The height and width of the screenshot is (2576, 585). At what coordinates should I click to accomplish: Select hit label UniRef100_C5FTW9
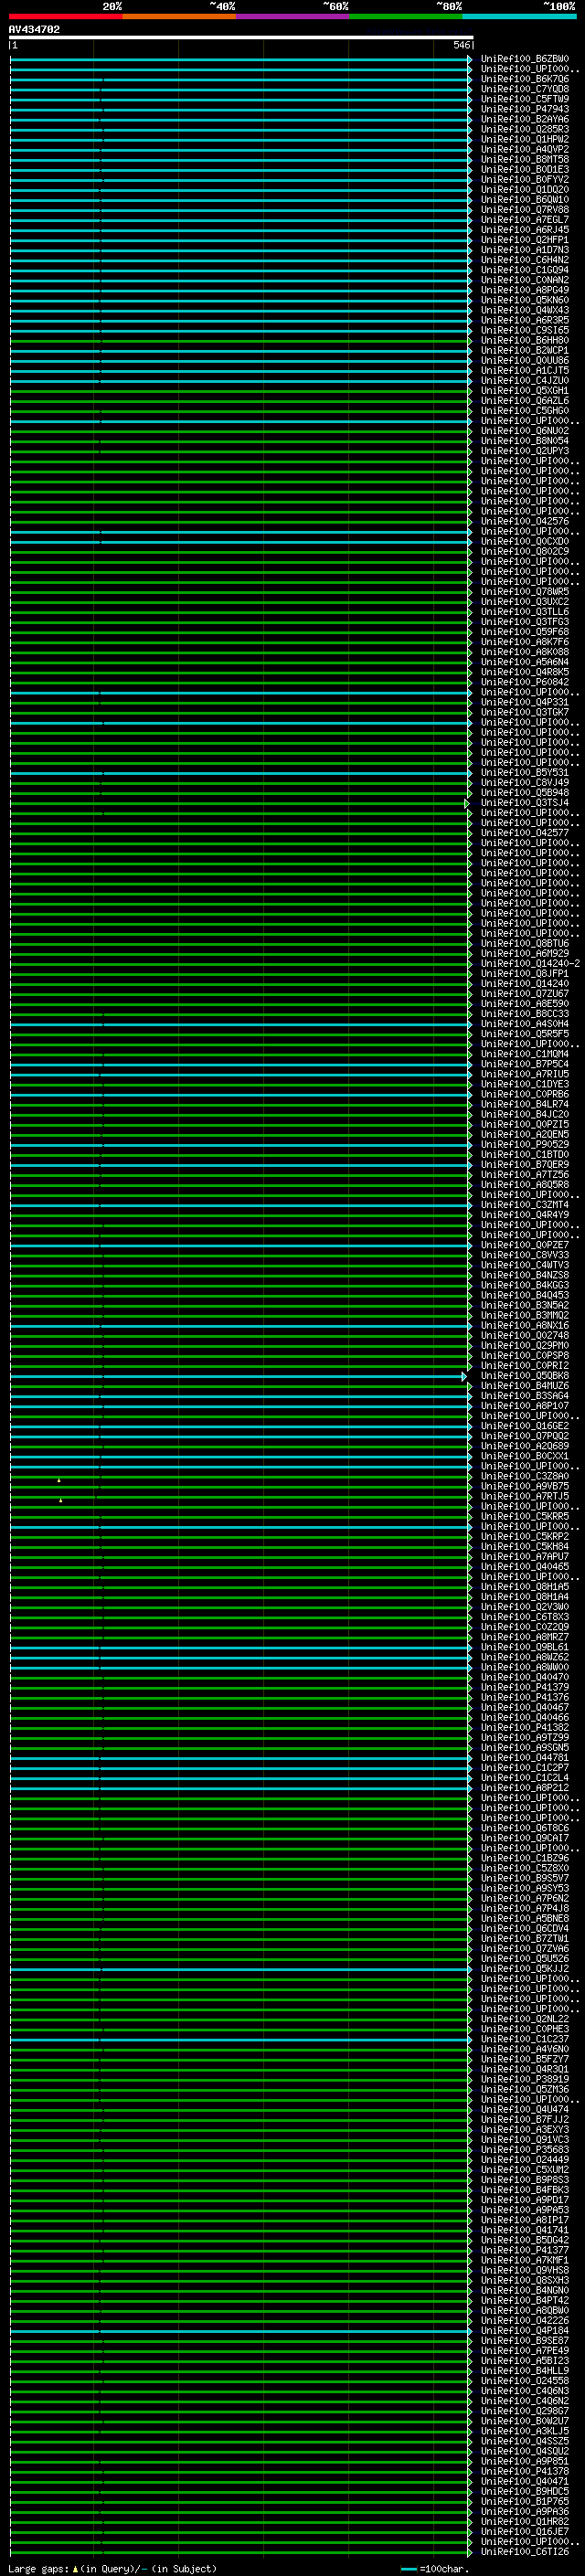click(x=525, y=99)
